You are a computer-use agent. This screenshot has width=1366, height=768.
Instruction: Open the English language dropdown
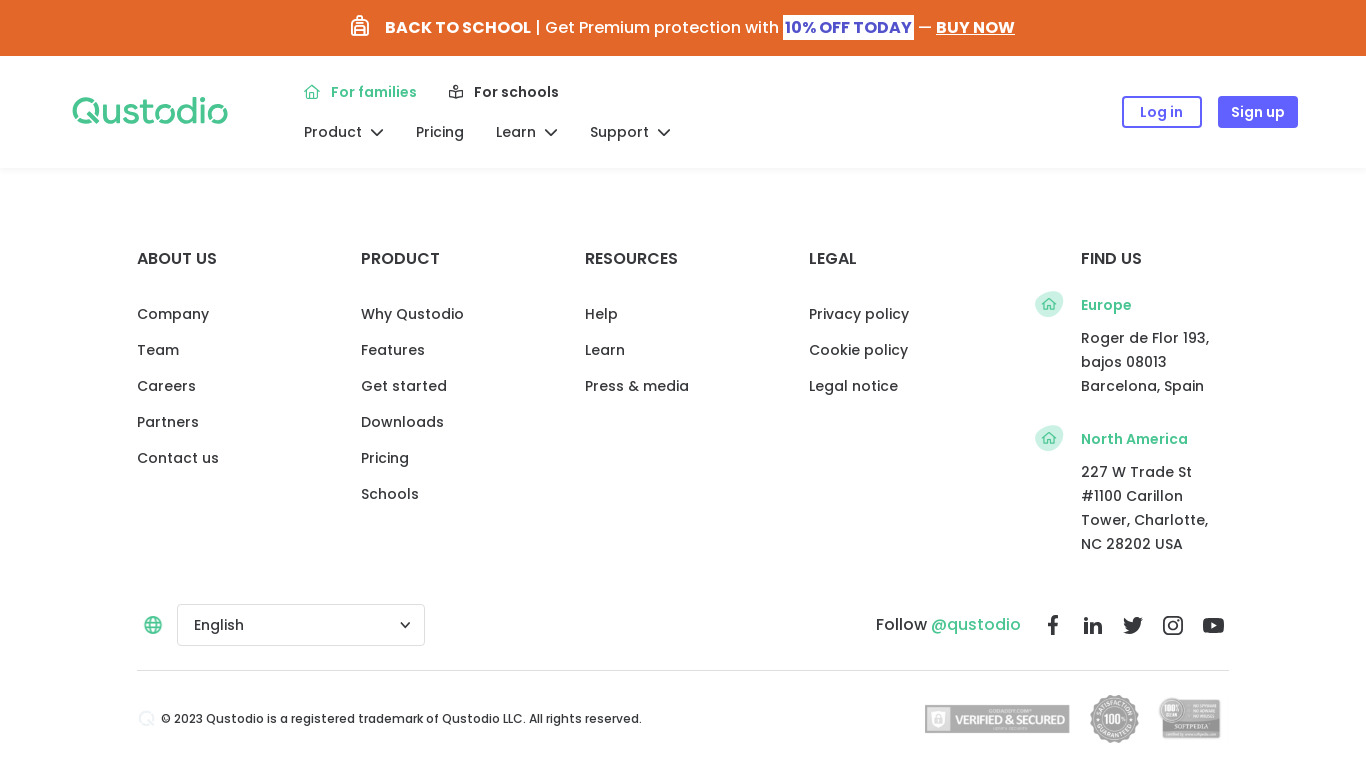pos(301,625)
